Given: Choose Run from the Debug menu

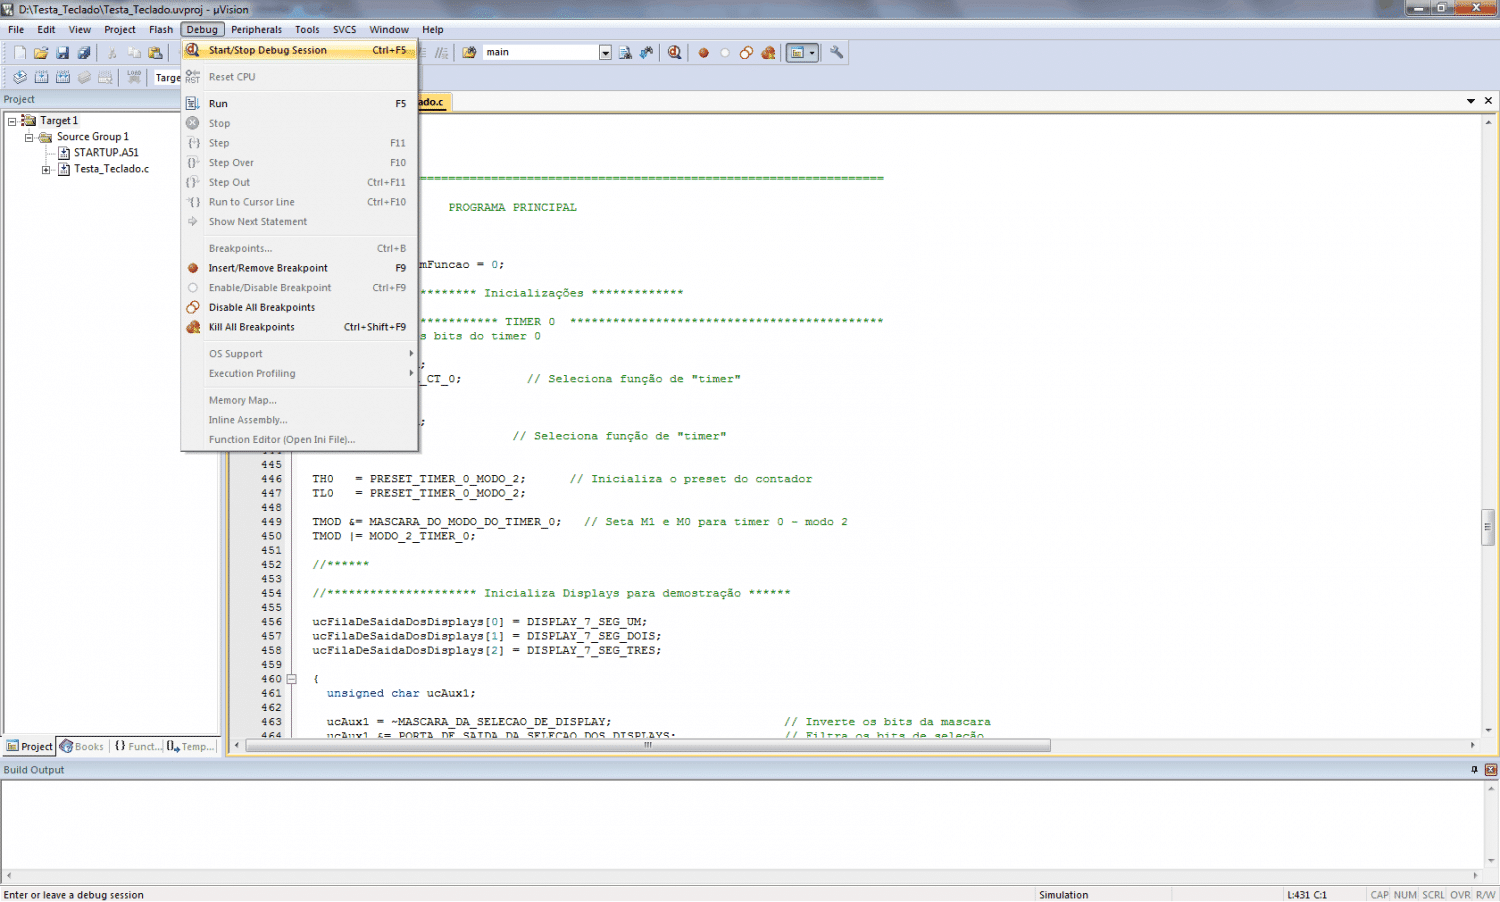Looking at the screenshot, I should [x=218, y=104].
